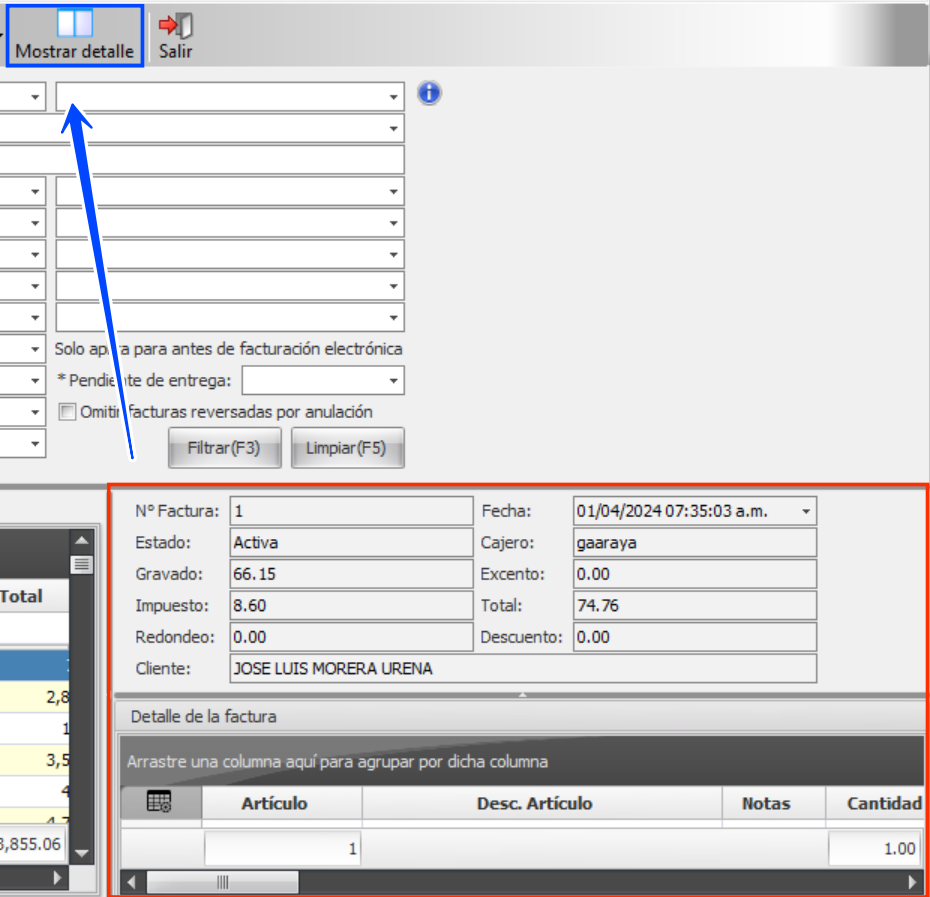Click the Cliente field with JOSE LUIS MORERA
The height and width of the screenshot is (897, 930).
coord(522,668)
